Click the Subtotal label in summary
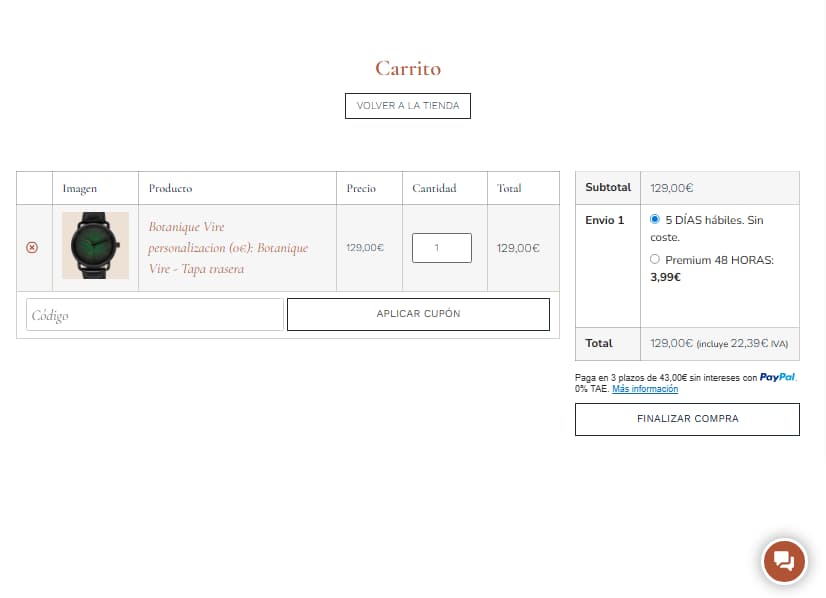Screen dimensions: 826x598 (x=608, y=187)
